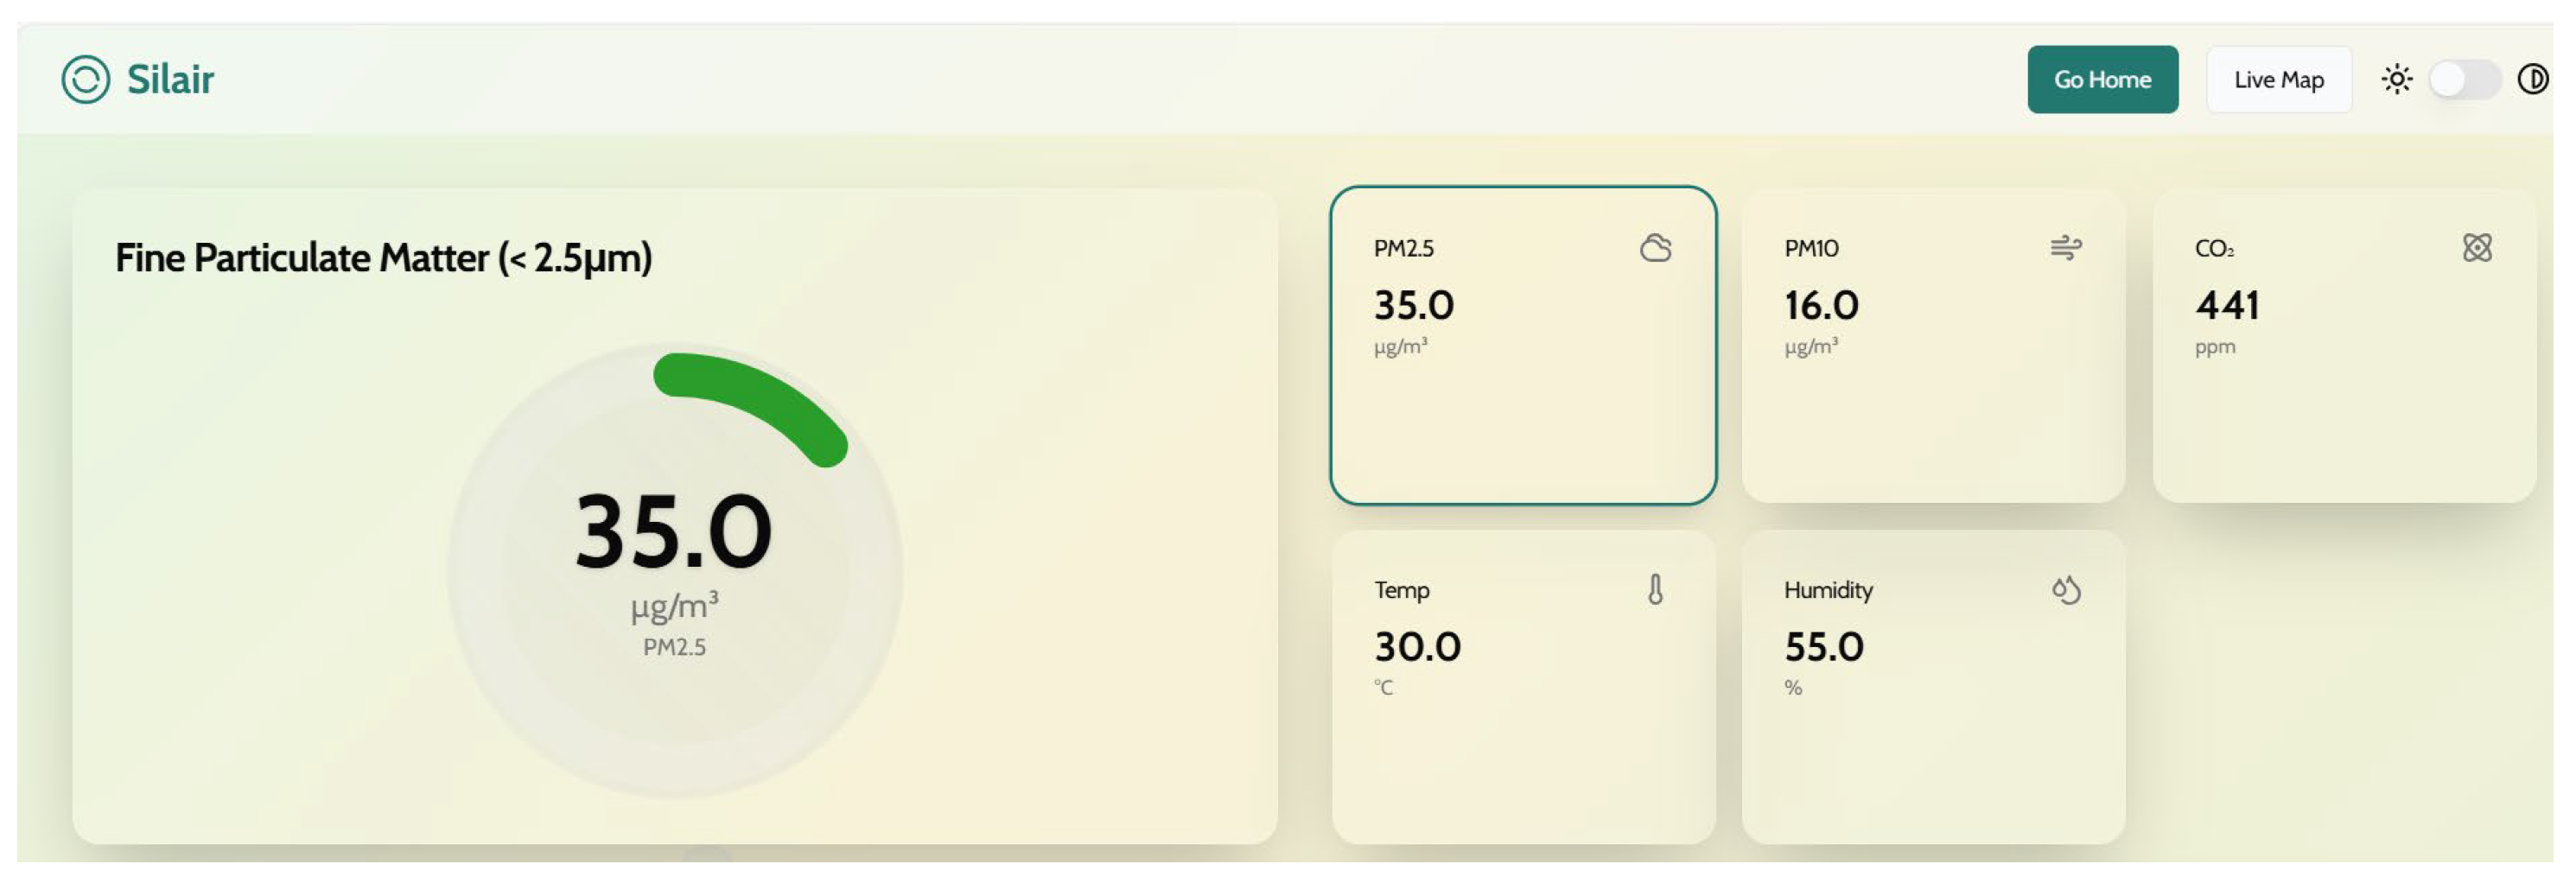
Task: Toggle the theme switch in header
Action: pyautogui.click(x=2464, y=79)
